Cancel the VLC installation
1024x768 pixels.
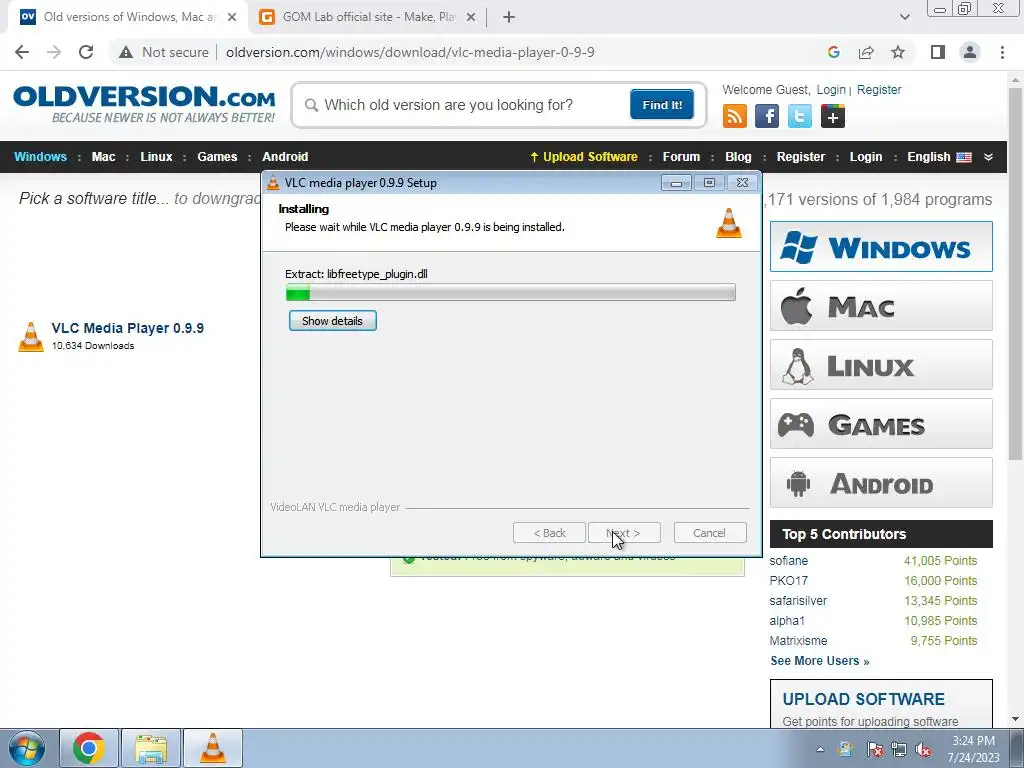pyautogui.click(x=710, y=533)
